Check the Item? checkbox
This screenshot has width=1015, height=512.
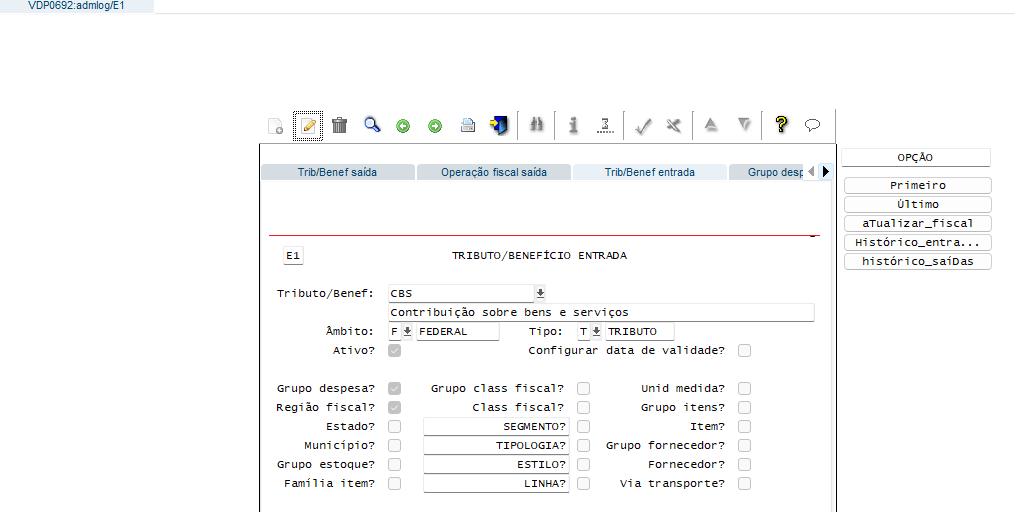click(744, 426)
